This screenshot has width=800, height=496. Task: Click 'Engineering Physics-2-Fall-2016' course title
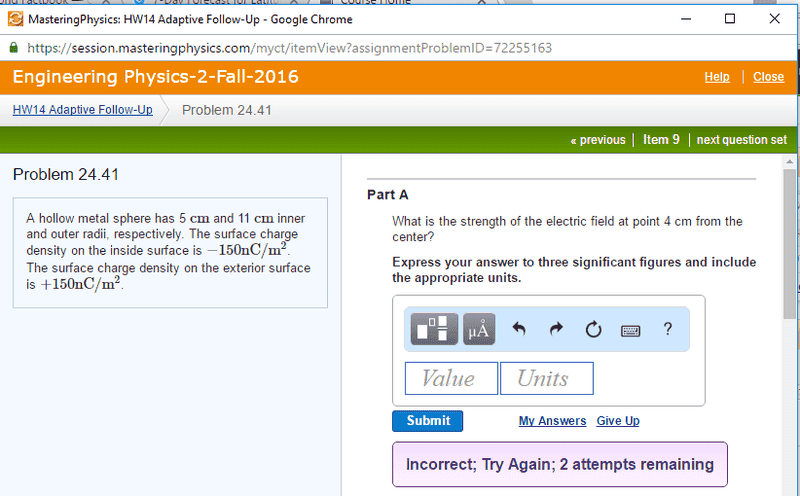(x=156, y=77)
